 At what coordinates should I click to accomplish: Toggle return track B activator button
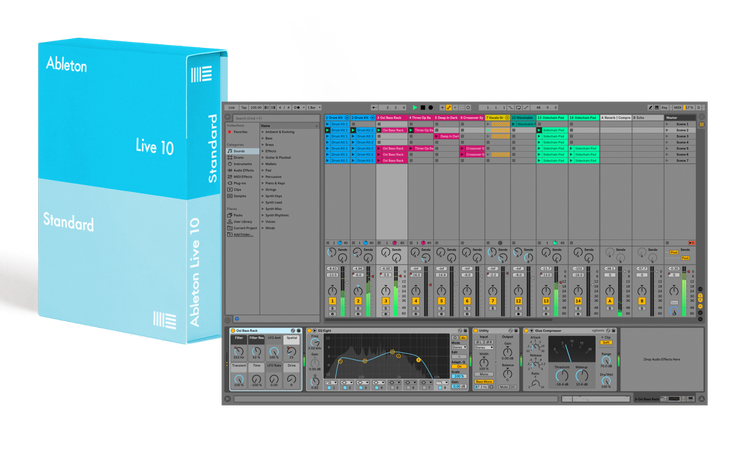pos(642,301)
